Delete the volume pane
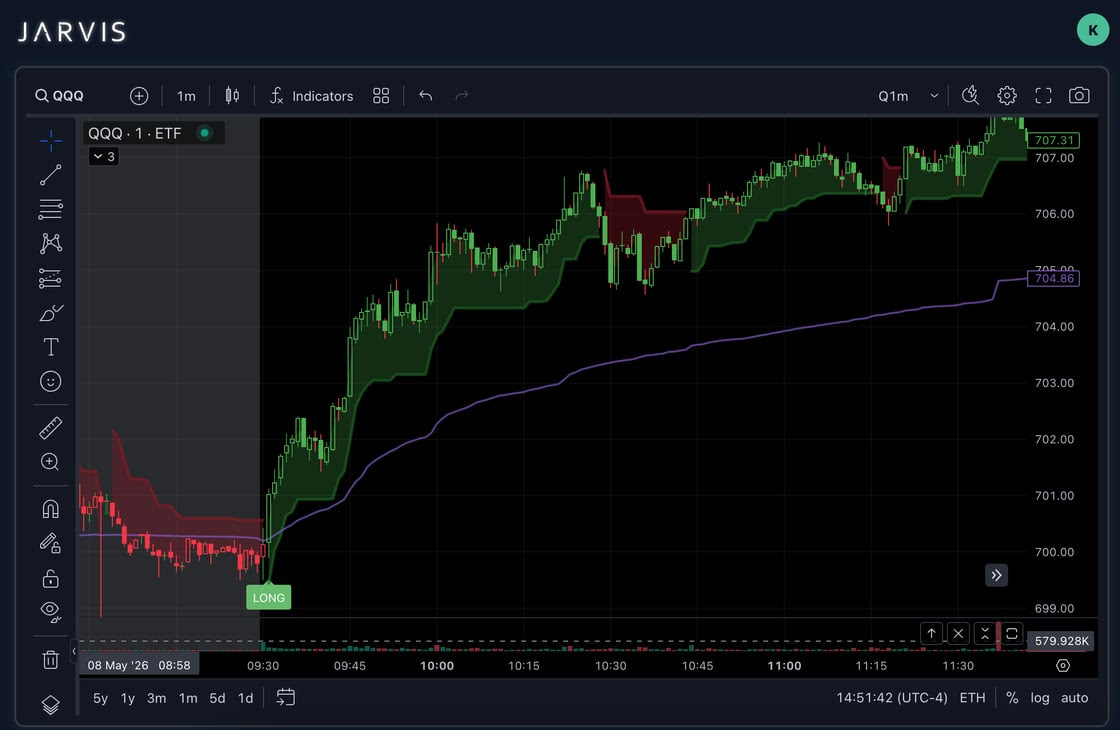The image size is (1120, 730). pos(959,634)
